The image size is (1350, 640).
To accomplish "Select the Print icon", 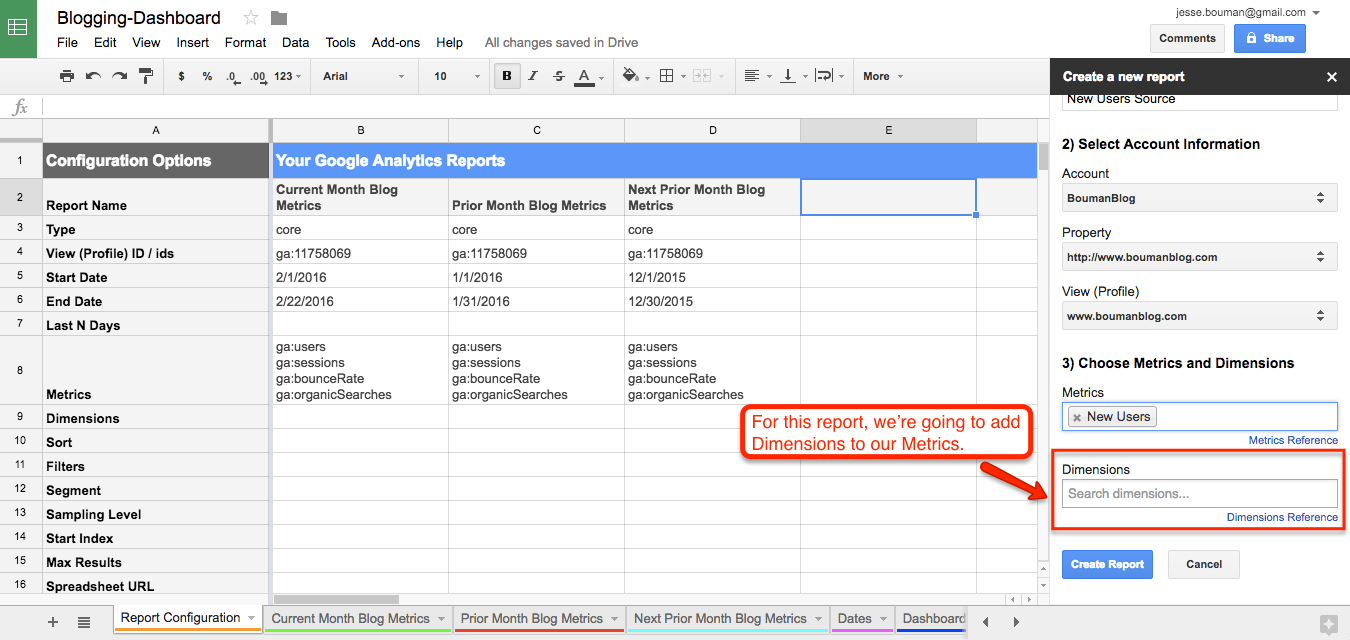I will pos(66,76).
